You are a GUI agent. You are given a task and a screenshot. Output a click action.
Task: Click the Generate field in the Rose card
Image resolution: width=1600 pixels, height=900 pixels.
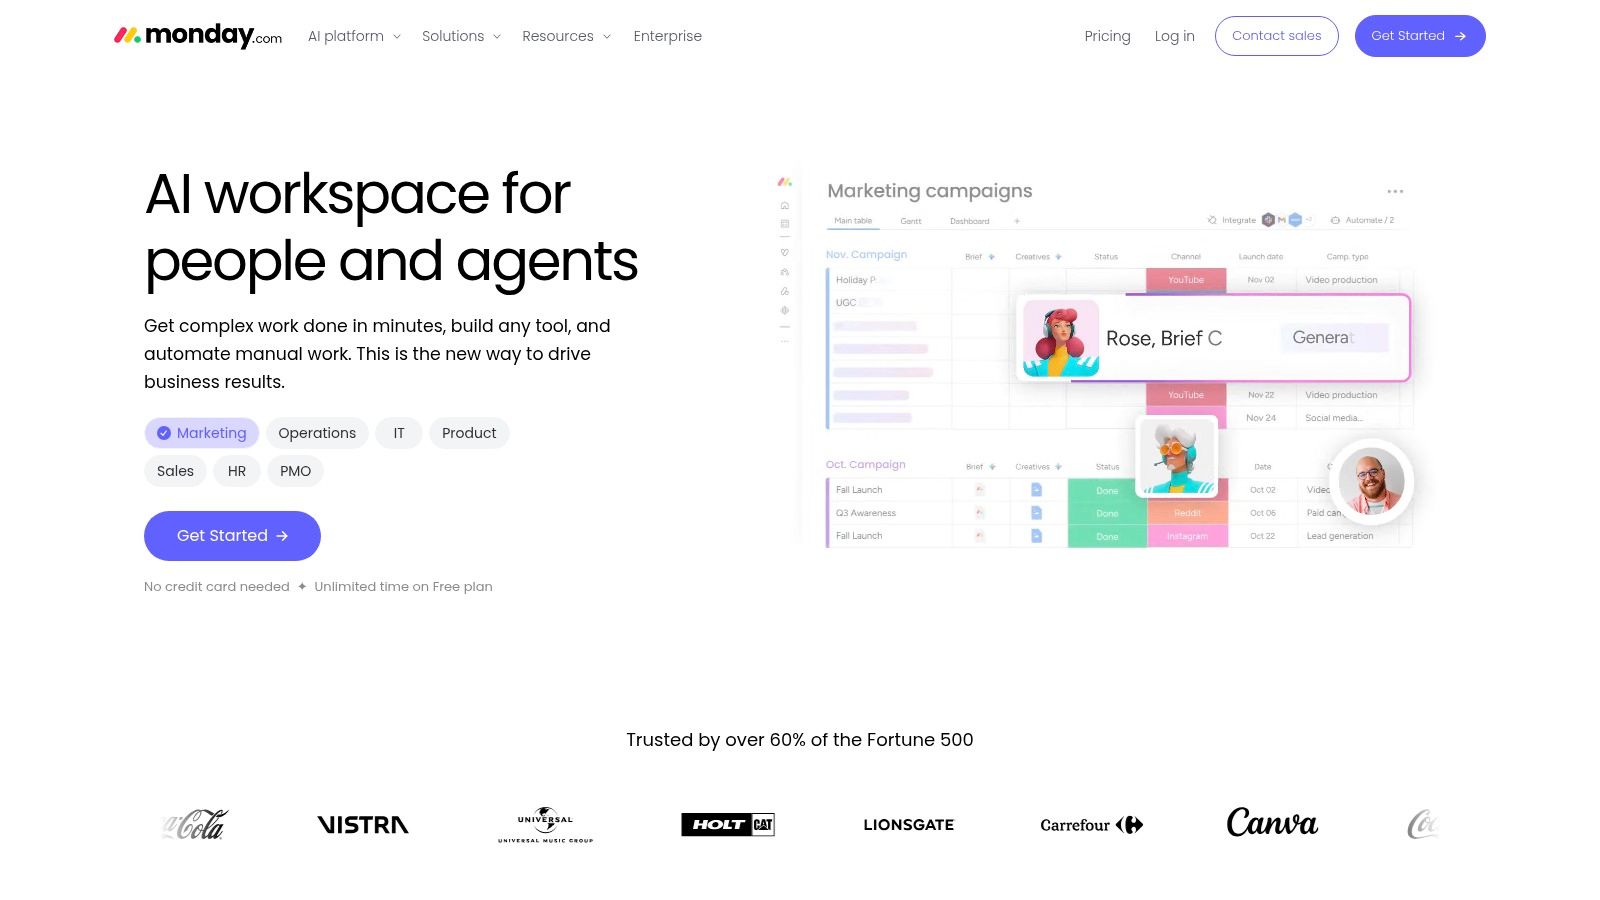point(1334,338)
